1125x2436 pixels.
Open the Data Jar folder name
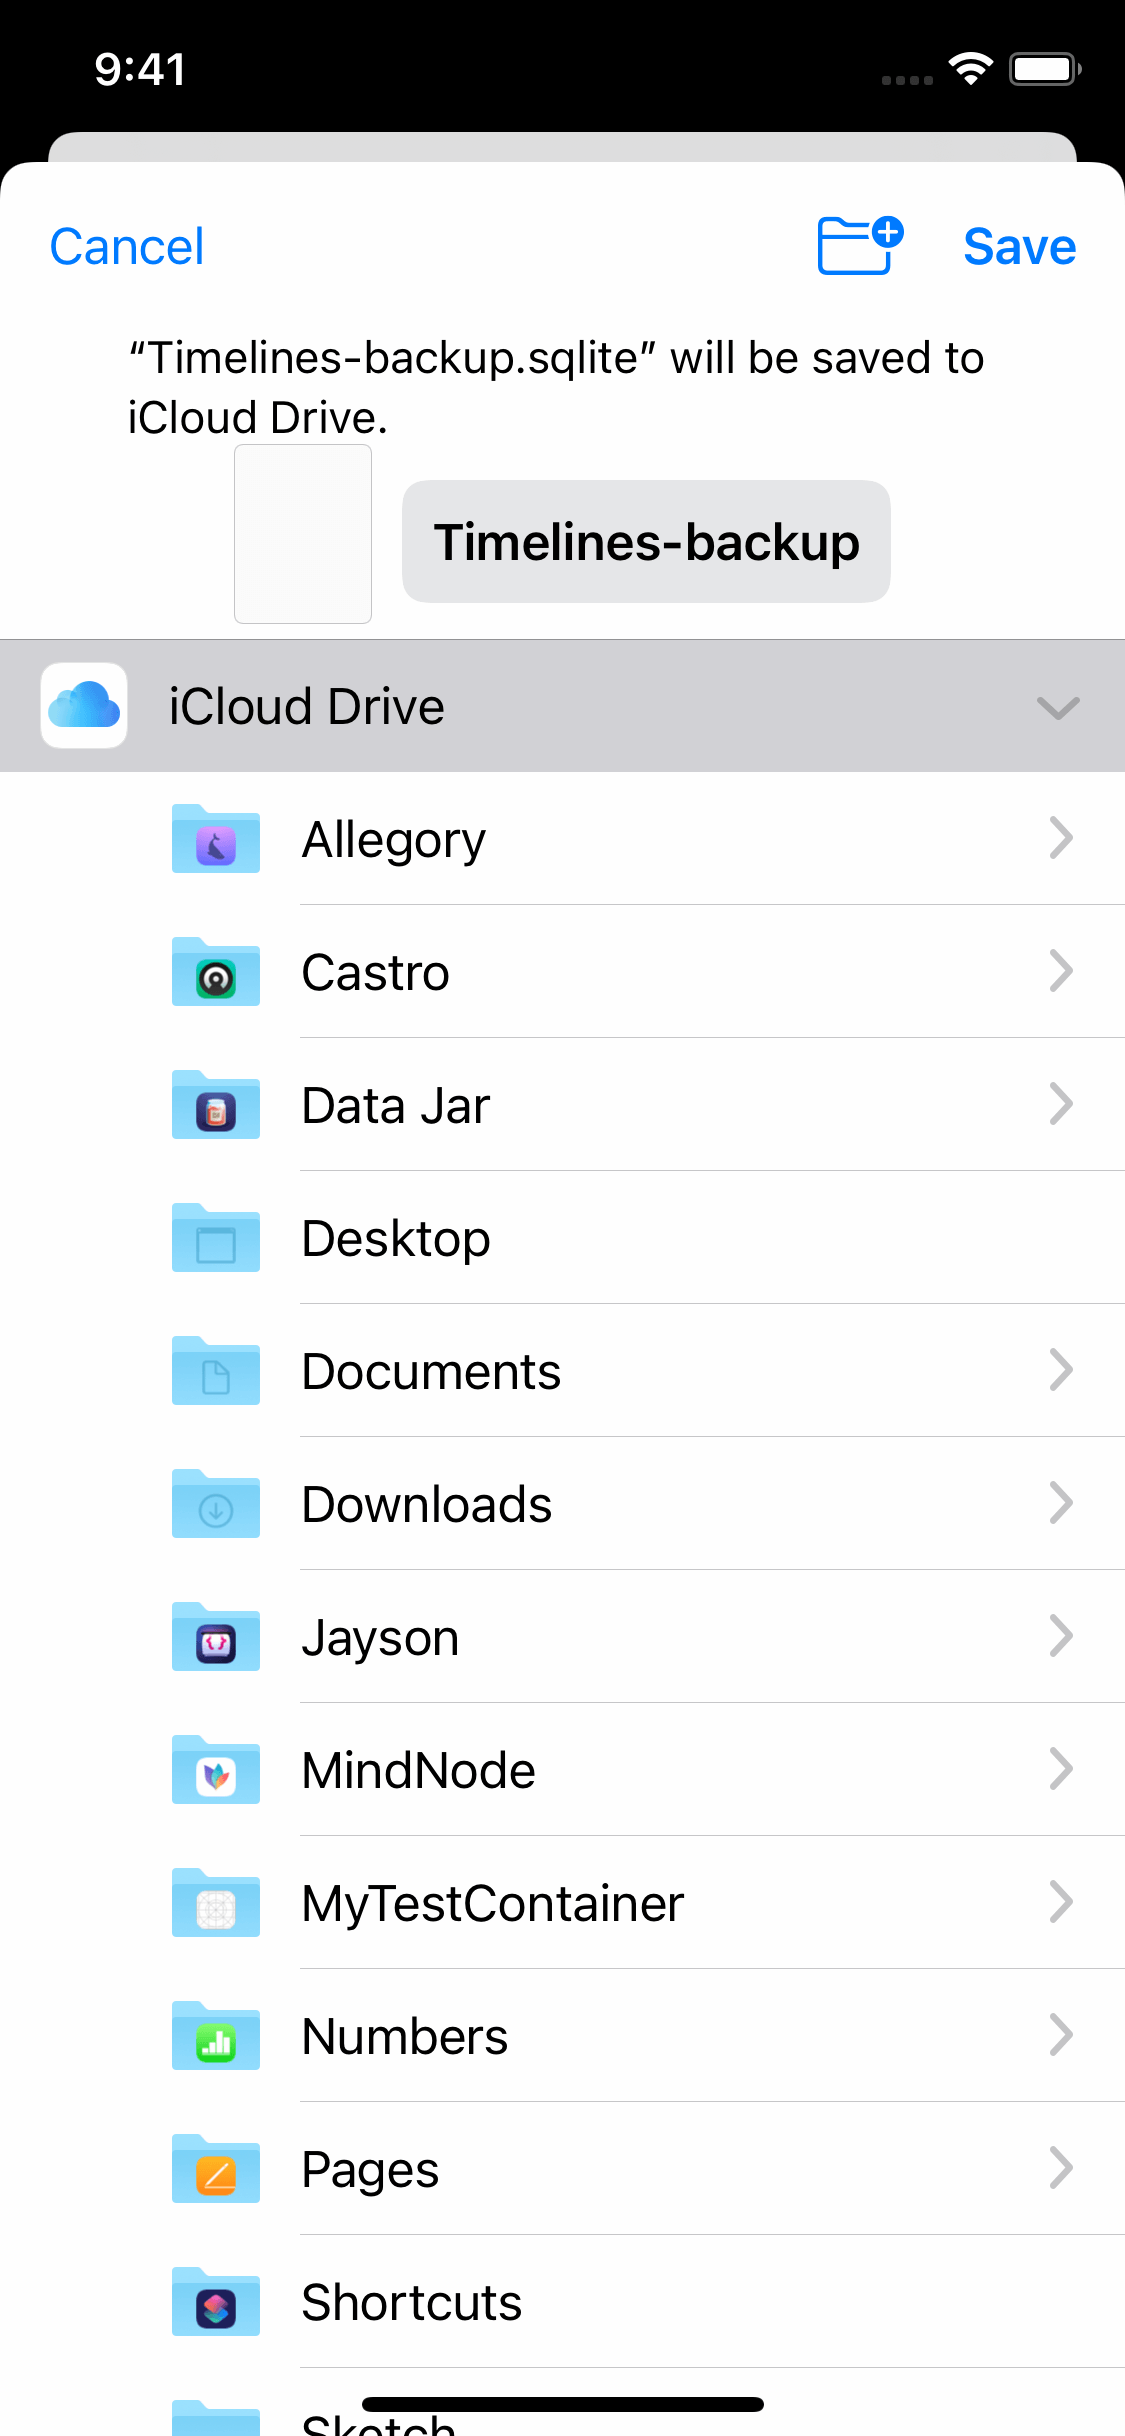click(x=396, y=1106)
